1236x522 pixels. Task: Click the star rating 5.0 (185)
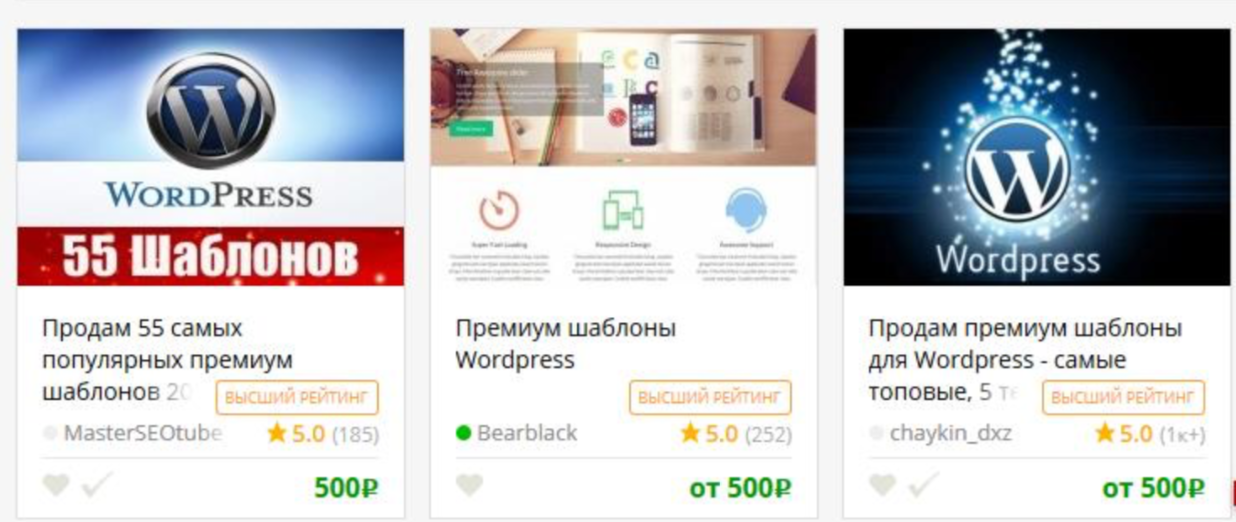click(x=323, y=434)
